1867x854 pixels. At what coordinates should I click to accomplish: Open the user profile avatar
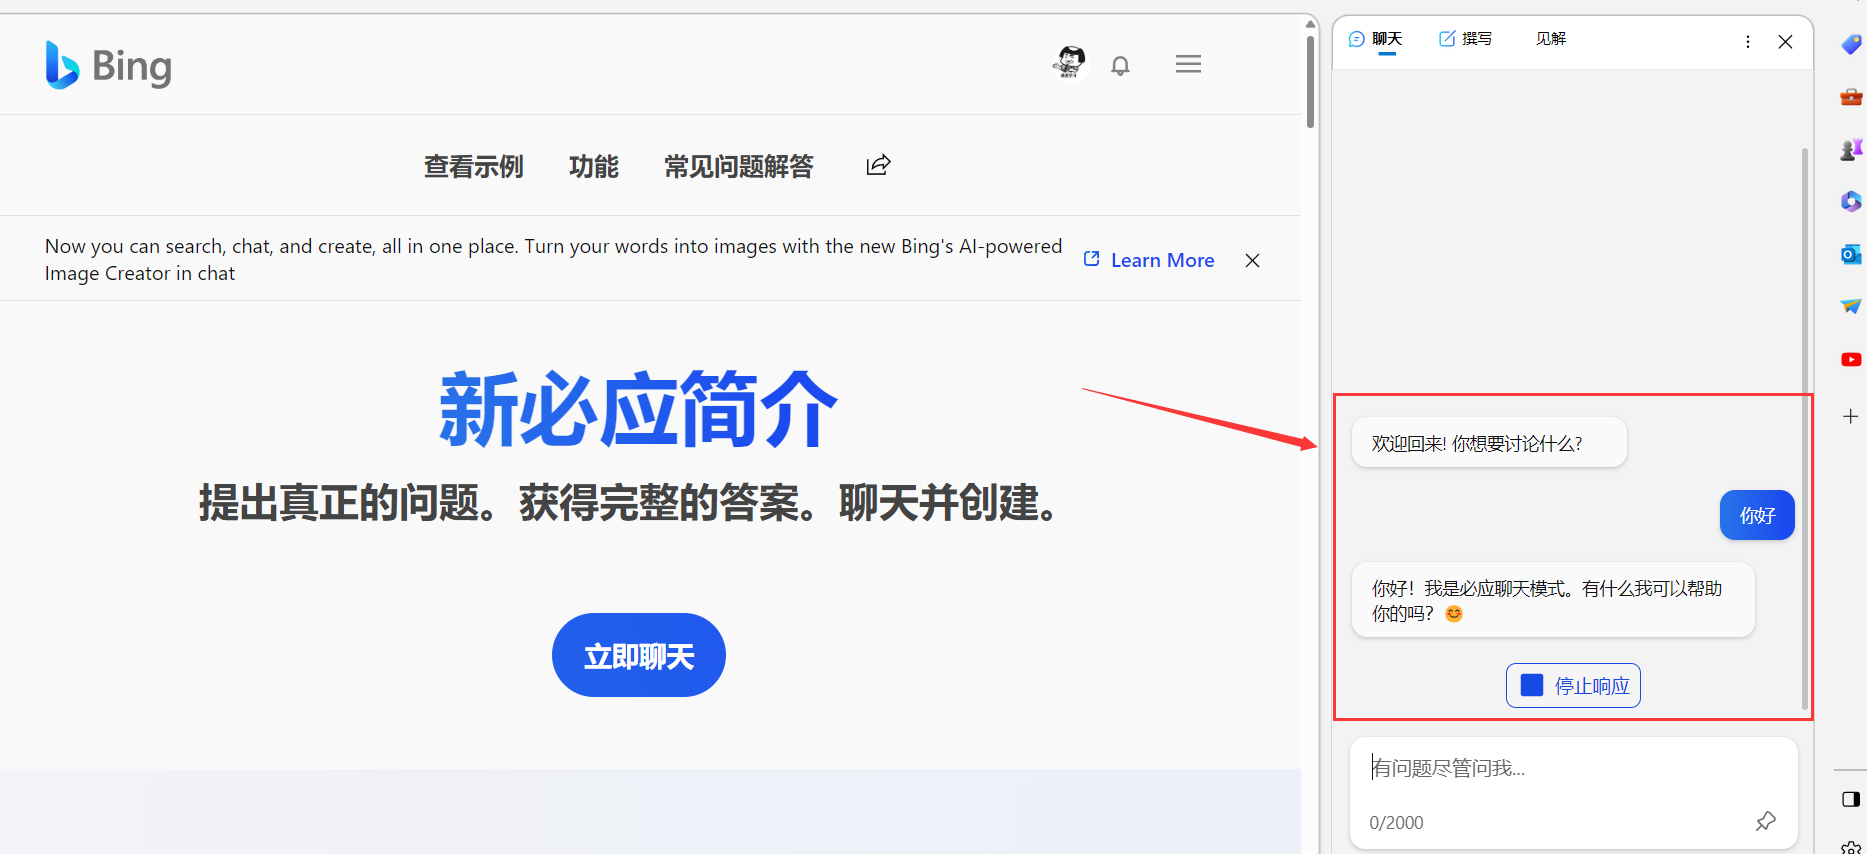click(1070, 63)
